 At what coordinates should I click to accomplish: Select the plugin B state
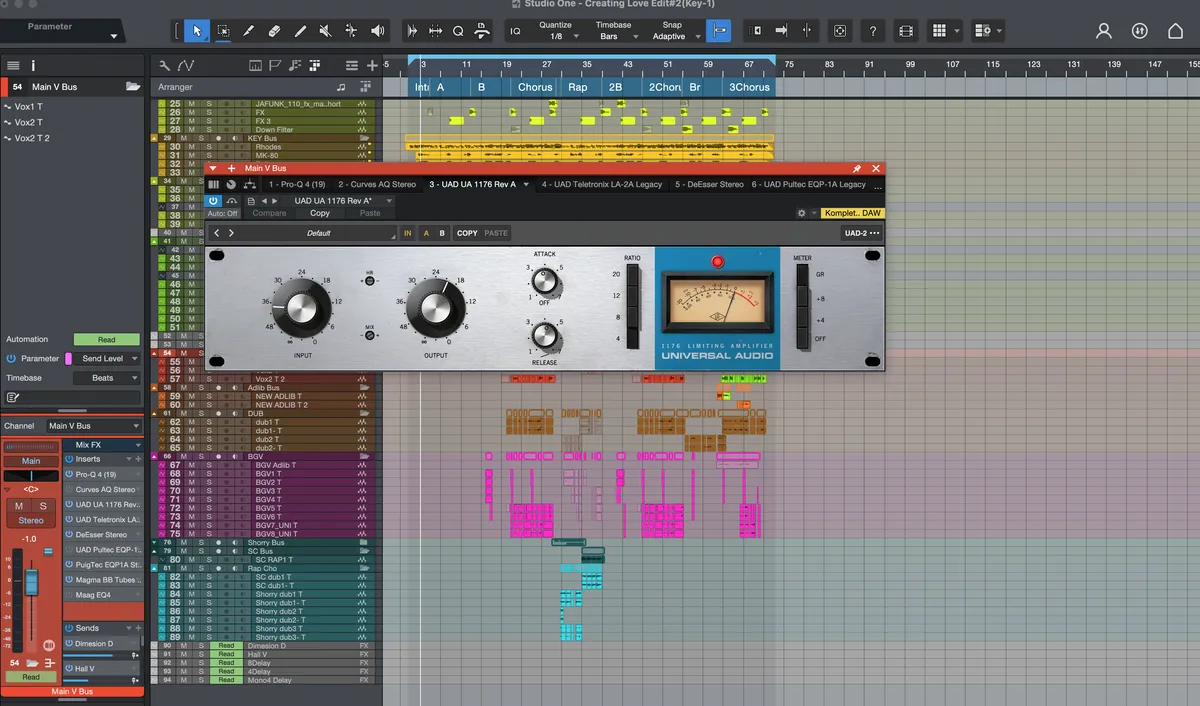point(442,233)
